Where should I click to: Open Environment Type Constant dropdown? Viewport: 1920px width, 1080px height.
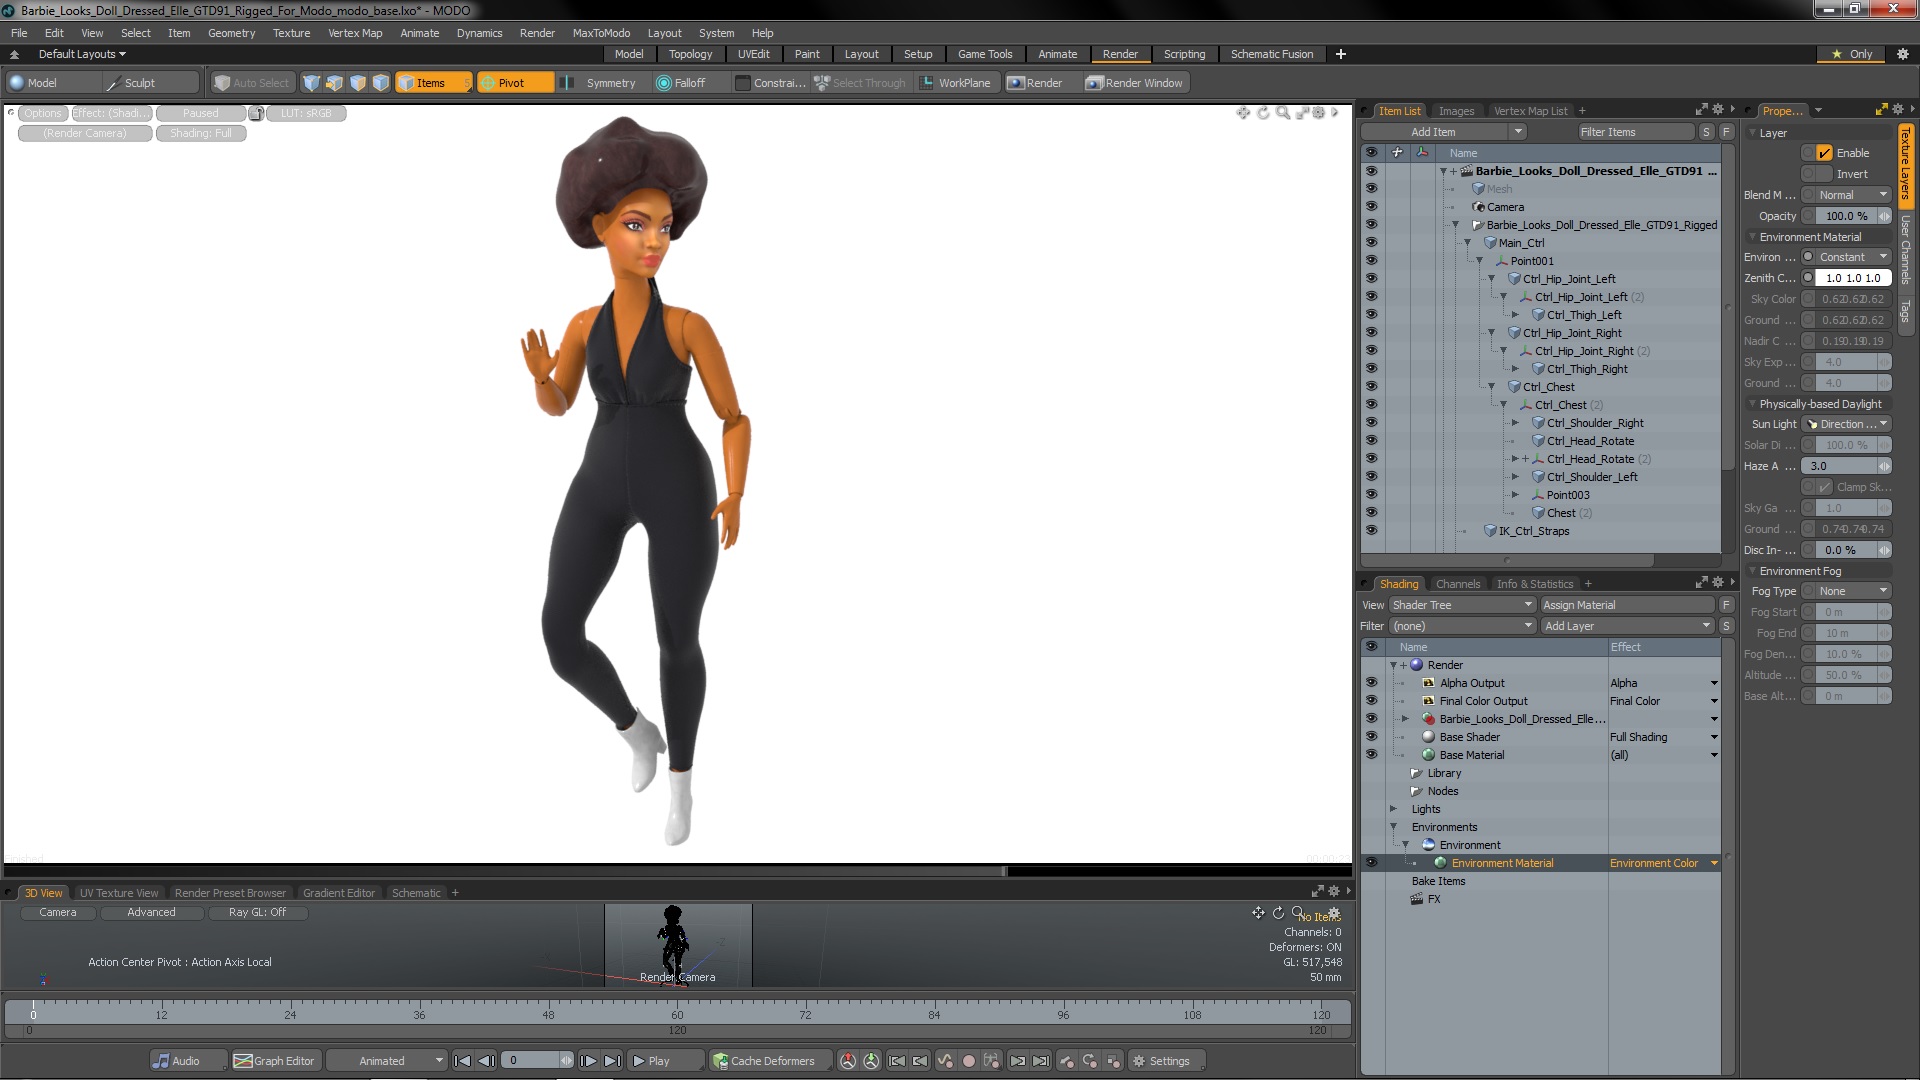point(1853,257)
